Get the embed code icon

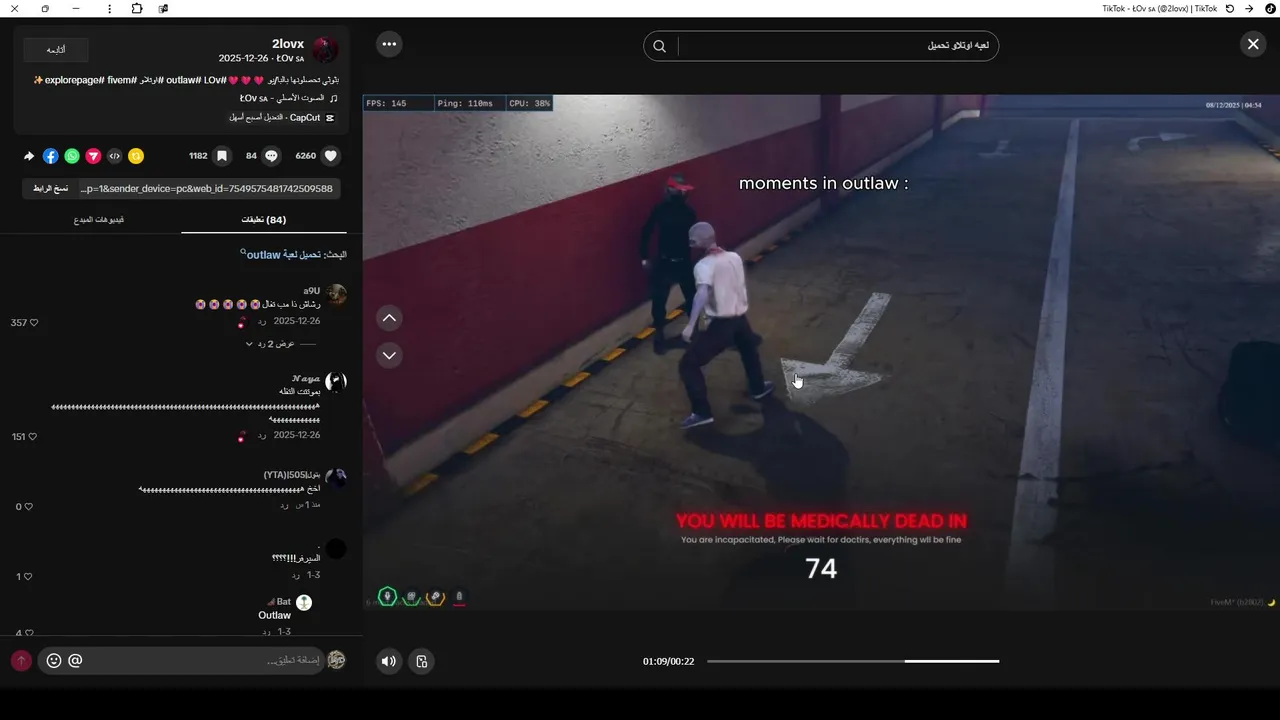[115, 156]
